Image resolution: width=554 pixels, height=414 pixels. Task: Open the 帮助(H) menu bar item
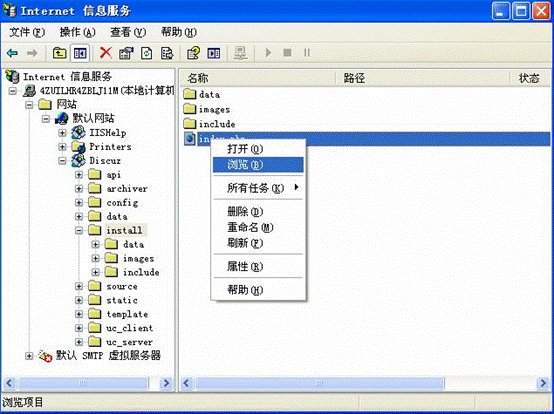pos(179,32)
